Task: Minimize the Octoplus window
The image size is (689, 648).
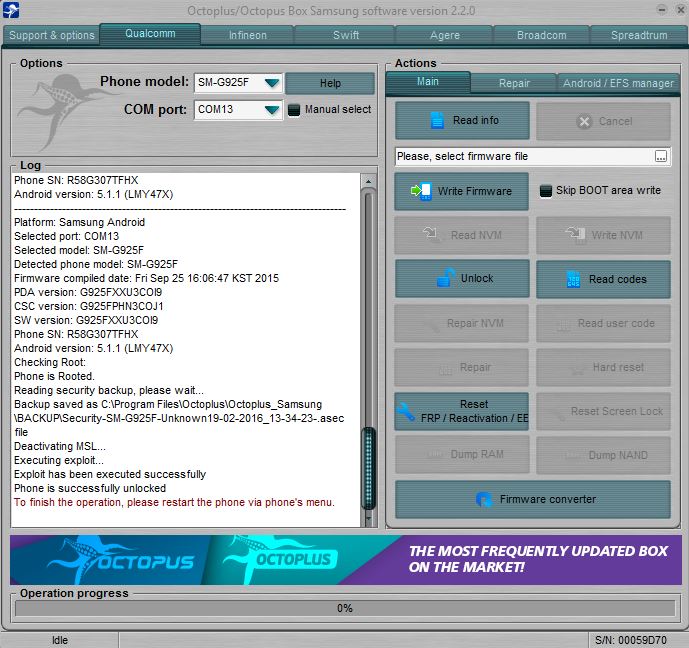Action: [x=662, y=10]
